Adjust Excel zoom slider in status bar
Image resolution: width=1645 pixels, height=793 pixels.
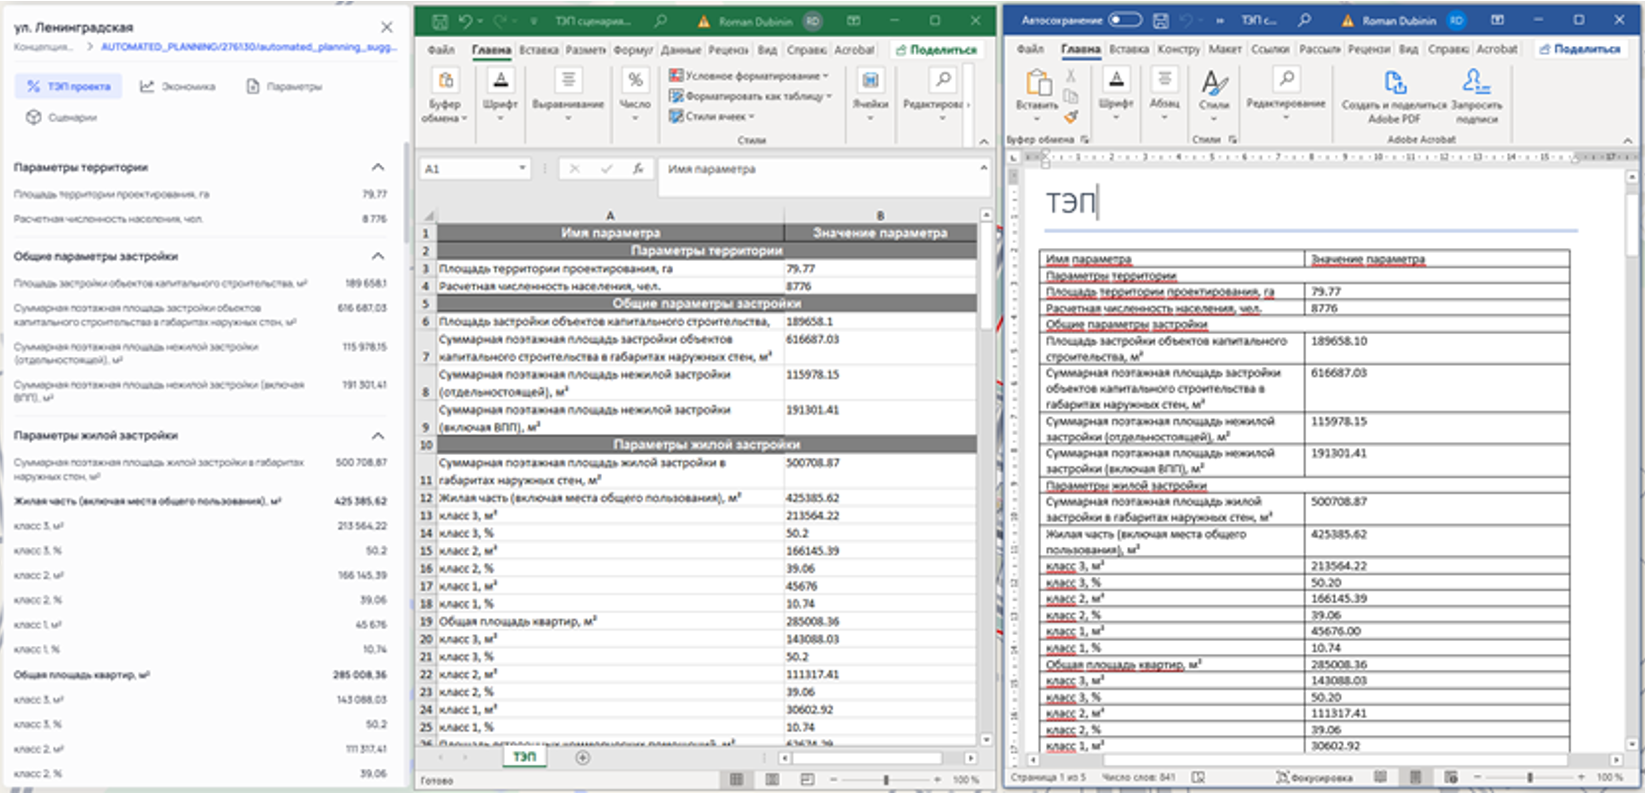[886, 779]
